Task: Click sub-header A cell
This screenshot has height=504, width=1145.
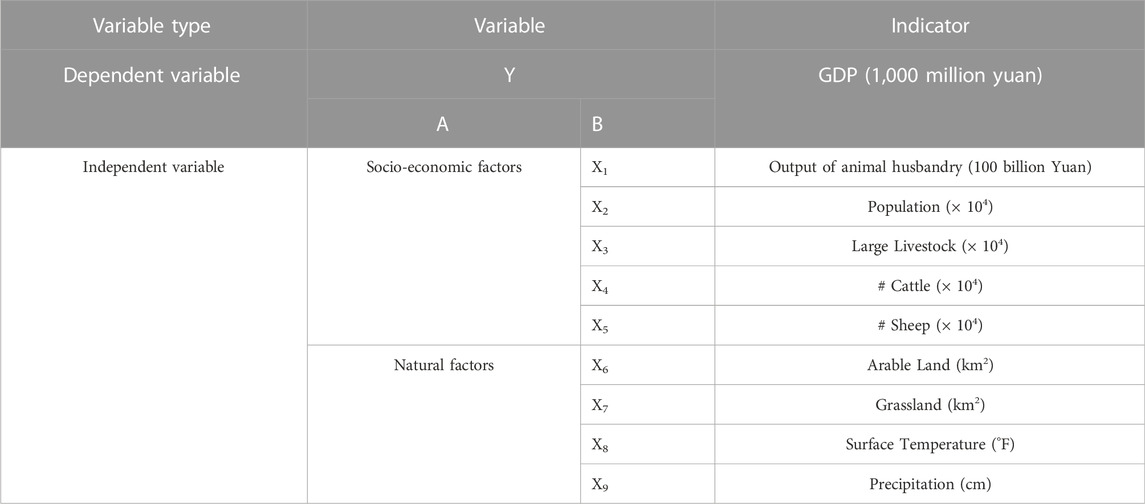Action: pos(443,123)
